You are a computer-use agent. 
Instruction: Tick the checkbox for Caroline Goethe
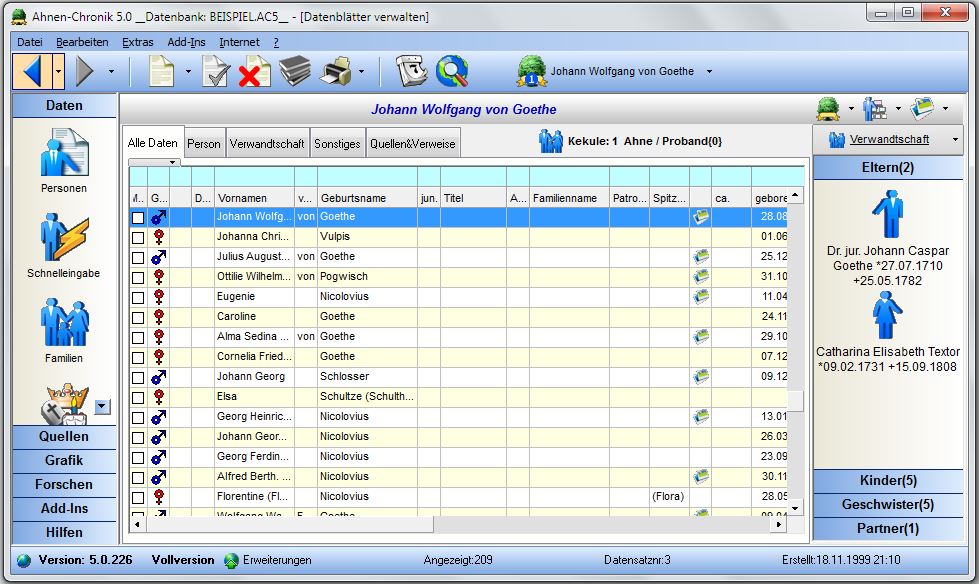138,318
